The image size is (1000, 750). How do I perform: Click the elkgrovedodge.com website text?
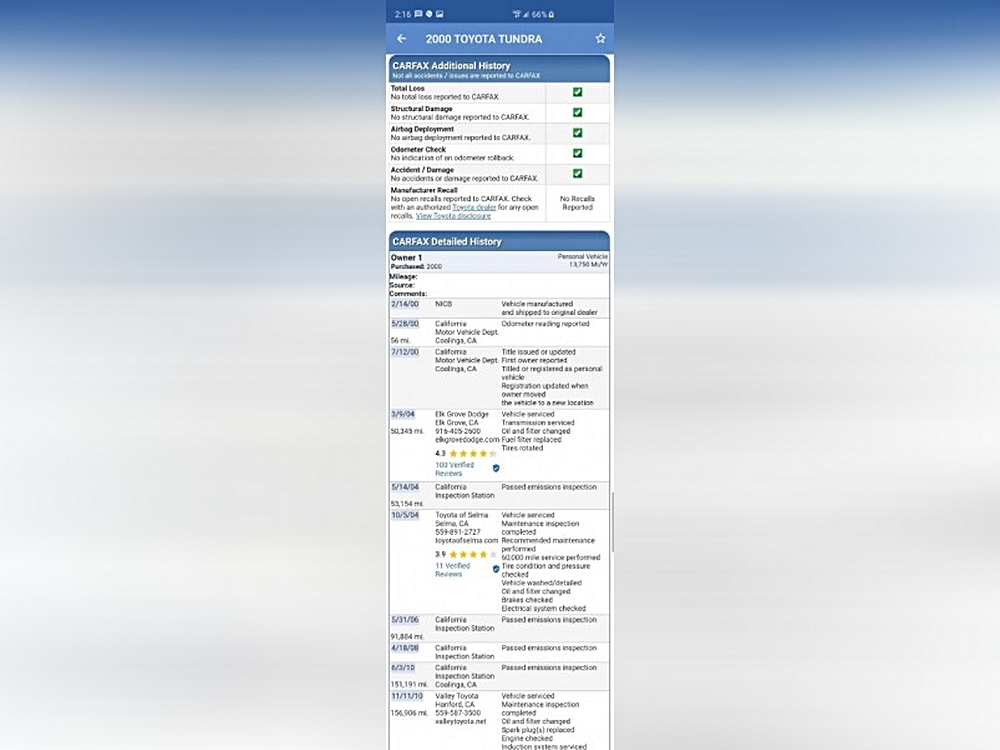pos(467,440)
